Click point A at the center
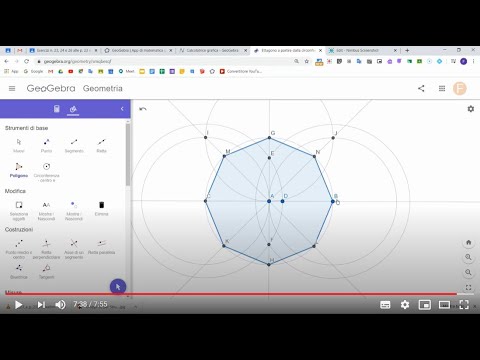 [269, 201]
